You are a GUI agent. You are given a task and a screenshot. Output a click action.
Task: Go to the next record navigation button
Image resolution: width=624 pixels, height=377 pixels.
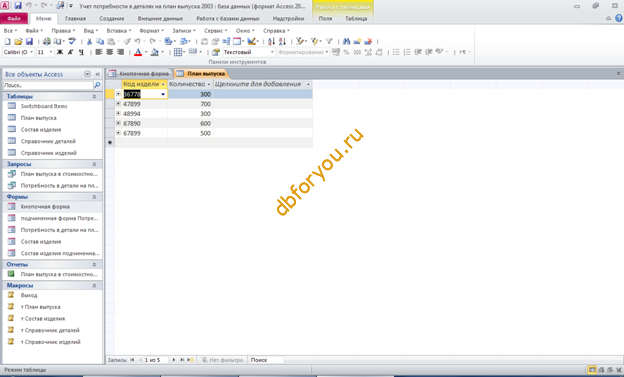click(x=174, y=360)
